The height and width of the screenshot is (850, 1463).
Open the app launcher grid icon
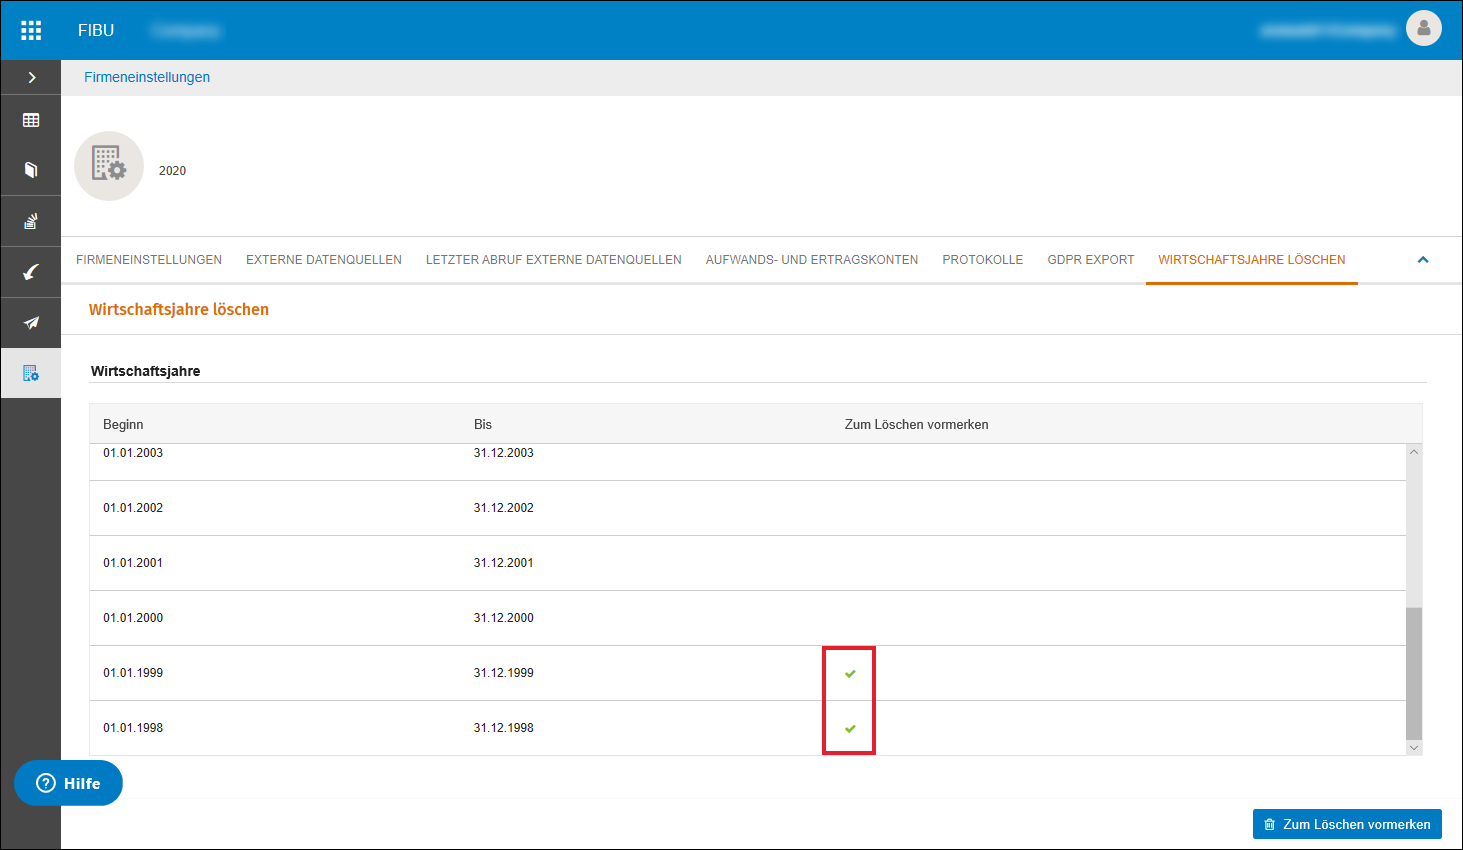tap(31, 30)
